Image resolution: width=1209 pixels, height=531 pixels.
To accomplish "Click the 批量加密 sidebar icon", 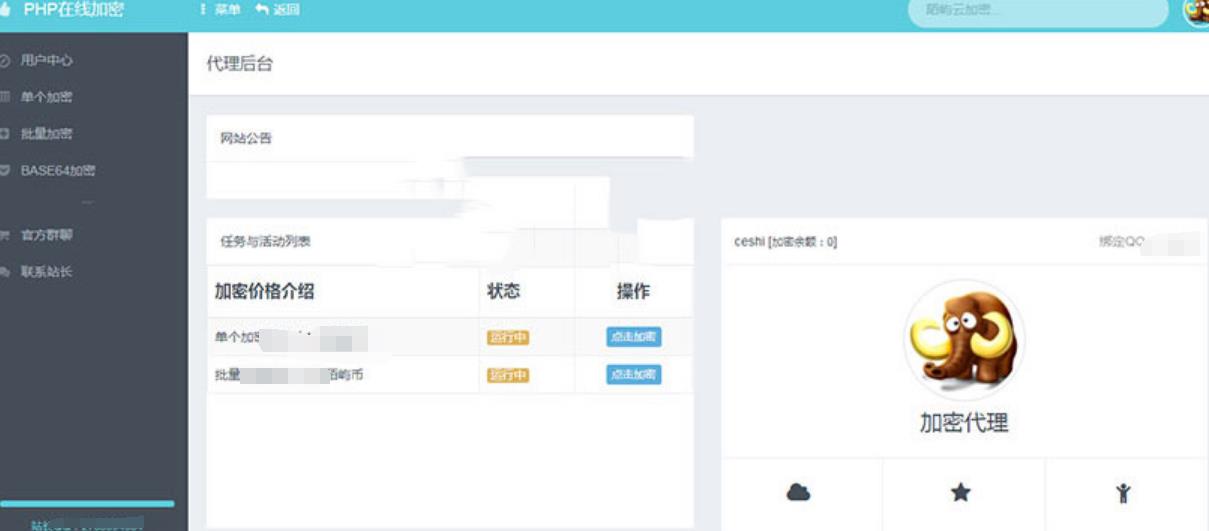I will pyautogui.click(x=5, y=134).
